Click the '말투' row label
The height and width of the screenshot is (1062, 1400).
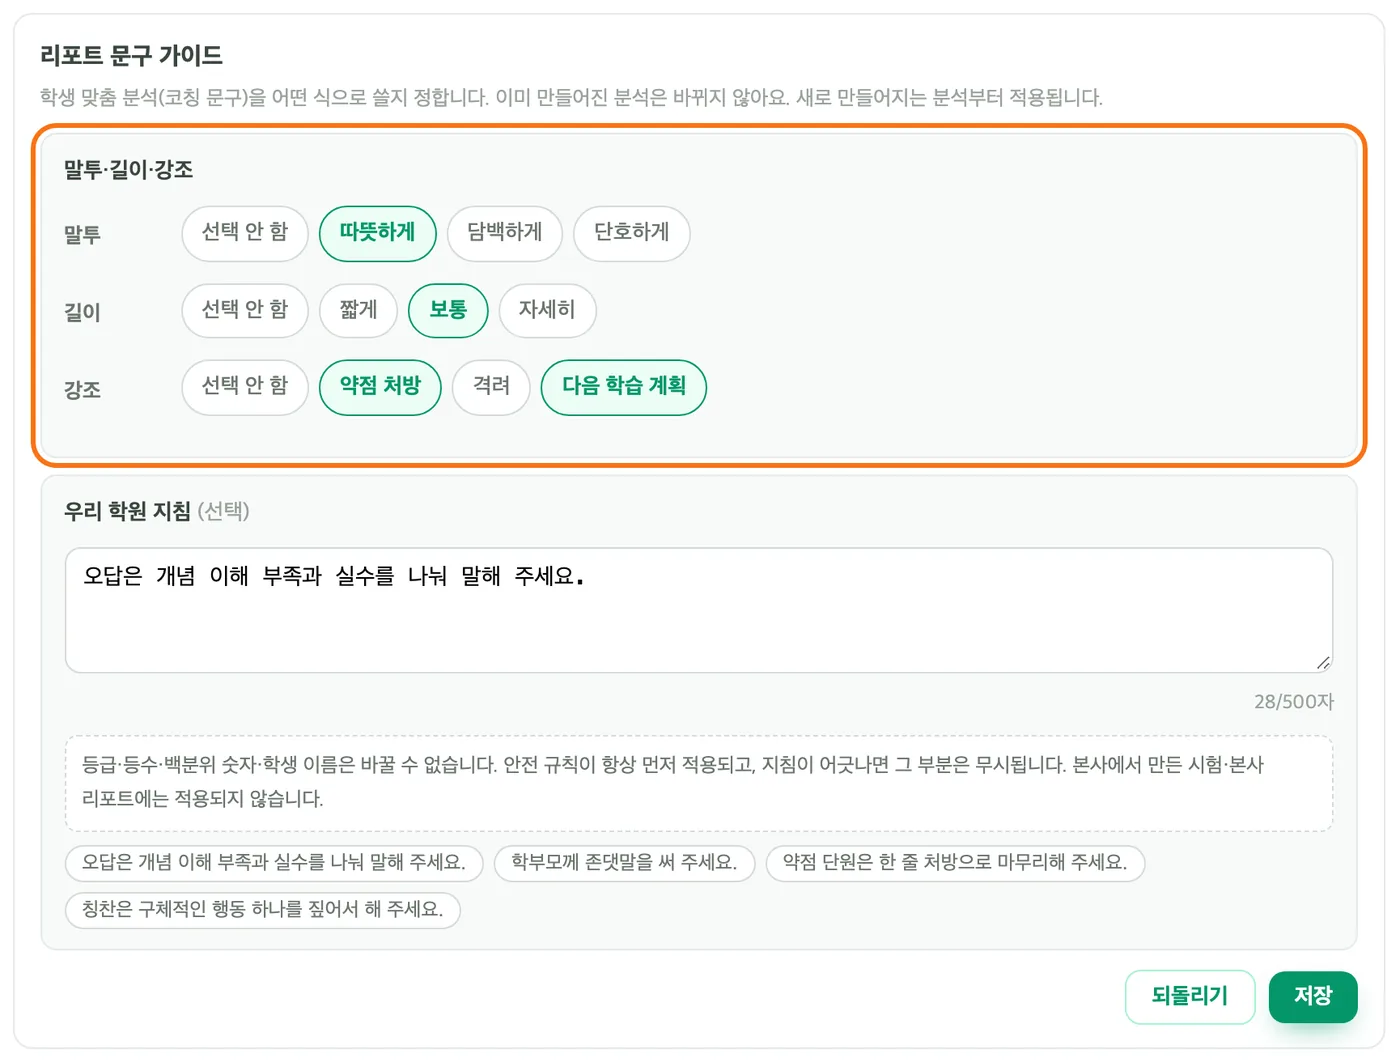83,235
